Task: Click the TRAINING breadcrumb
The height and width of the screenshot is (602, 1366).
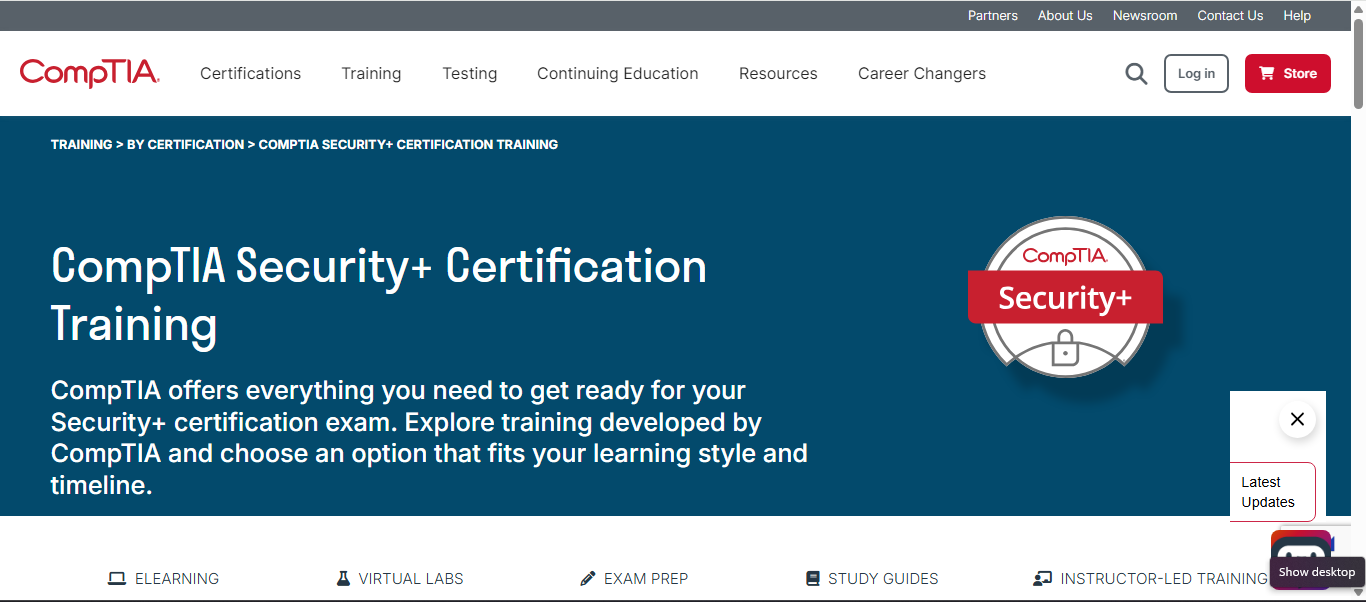Action: (81, 145)
